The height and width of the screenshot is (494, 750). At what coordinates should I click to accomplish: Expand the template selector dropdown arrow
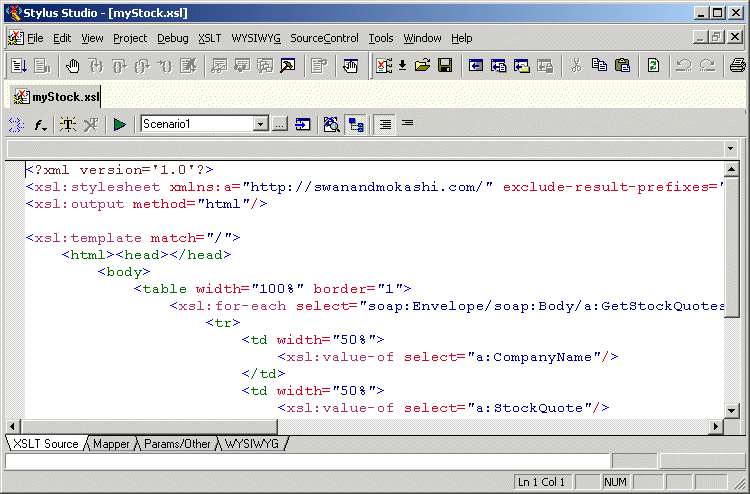coord(732,149)
